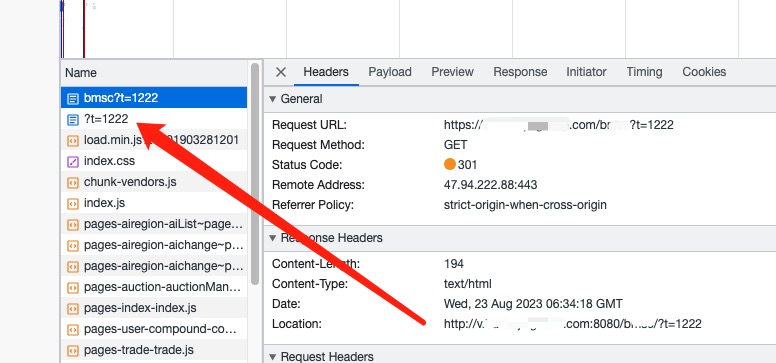Click the Location header redirect URL
Screen dimensions: 776x363
pos(573,324)
